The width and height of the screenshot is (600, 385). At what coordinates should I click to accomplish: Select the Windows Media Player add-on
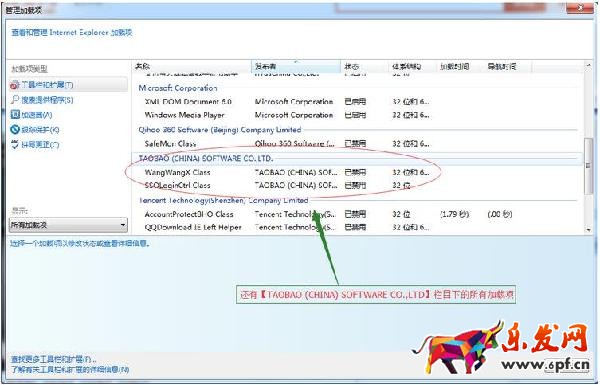click(357, 115)
